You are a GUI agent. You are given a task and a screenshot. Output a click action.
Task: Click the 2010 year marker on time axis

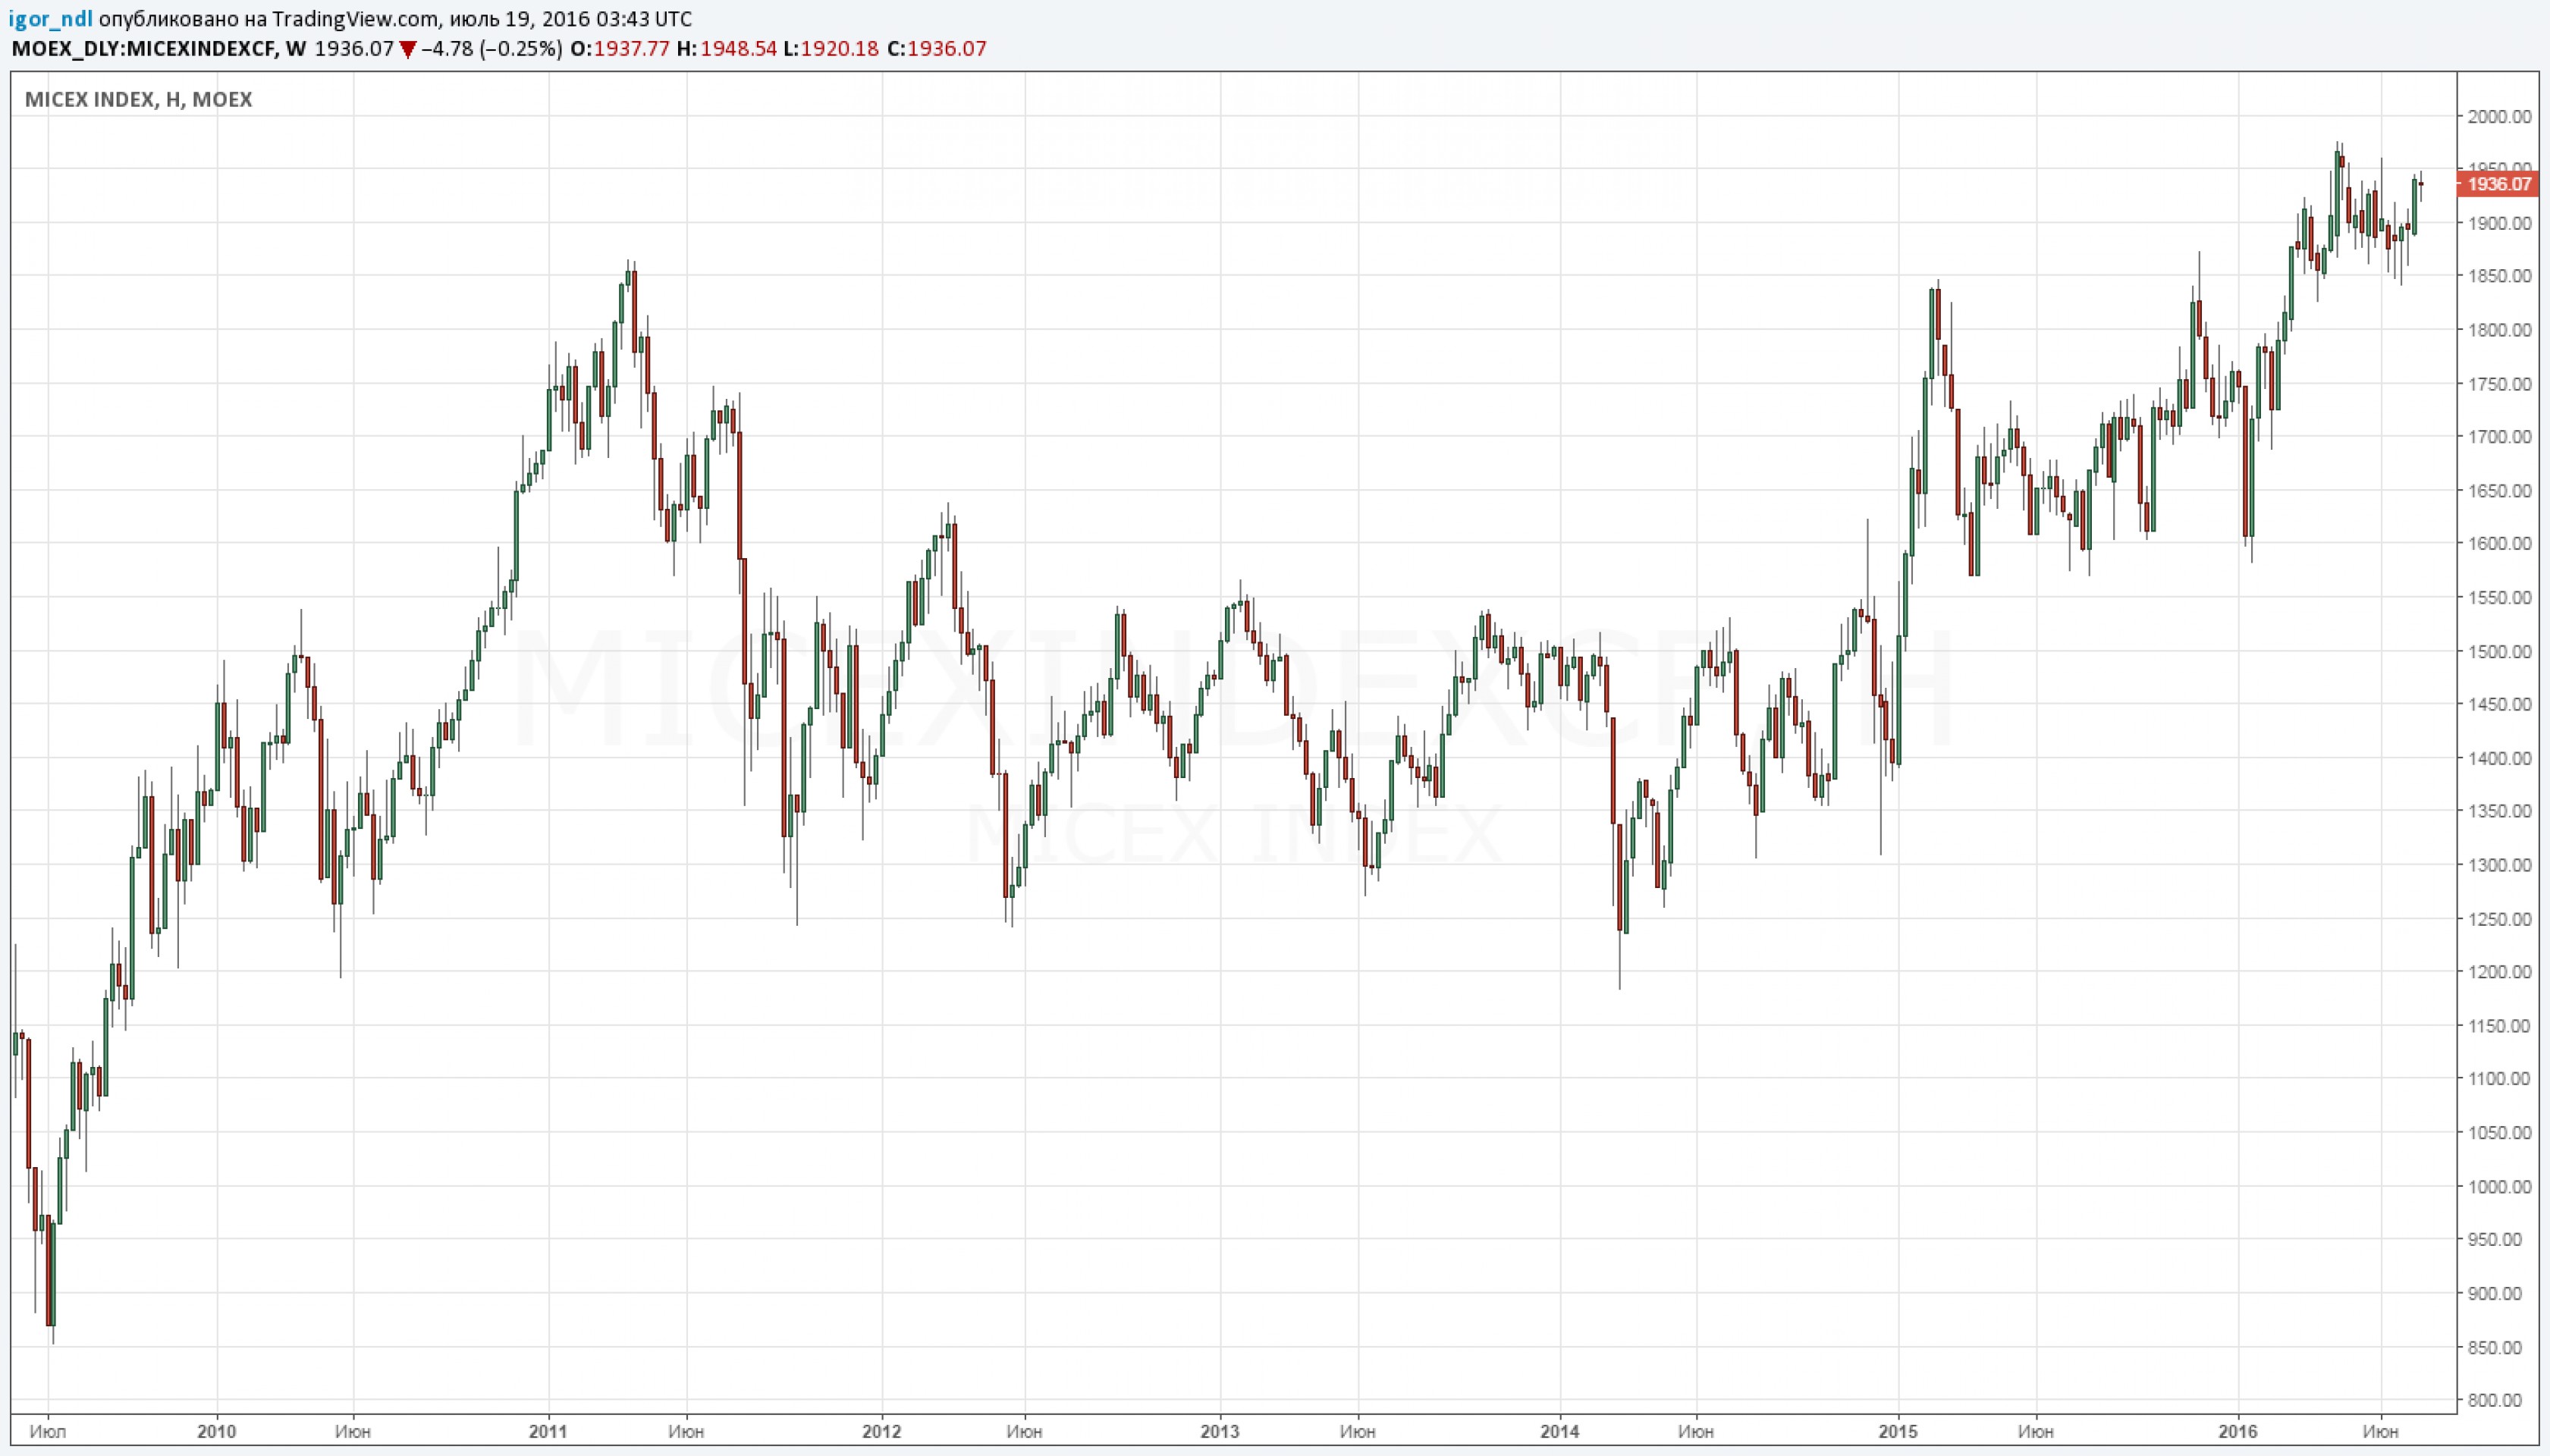[216, 1431]
